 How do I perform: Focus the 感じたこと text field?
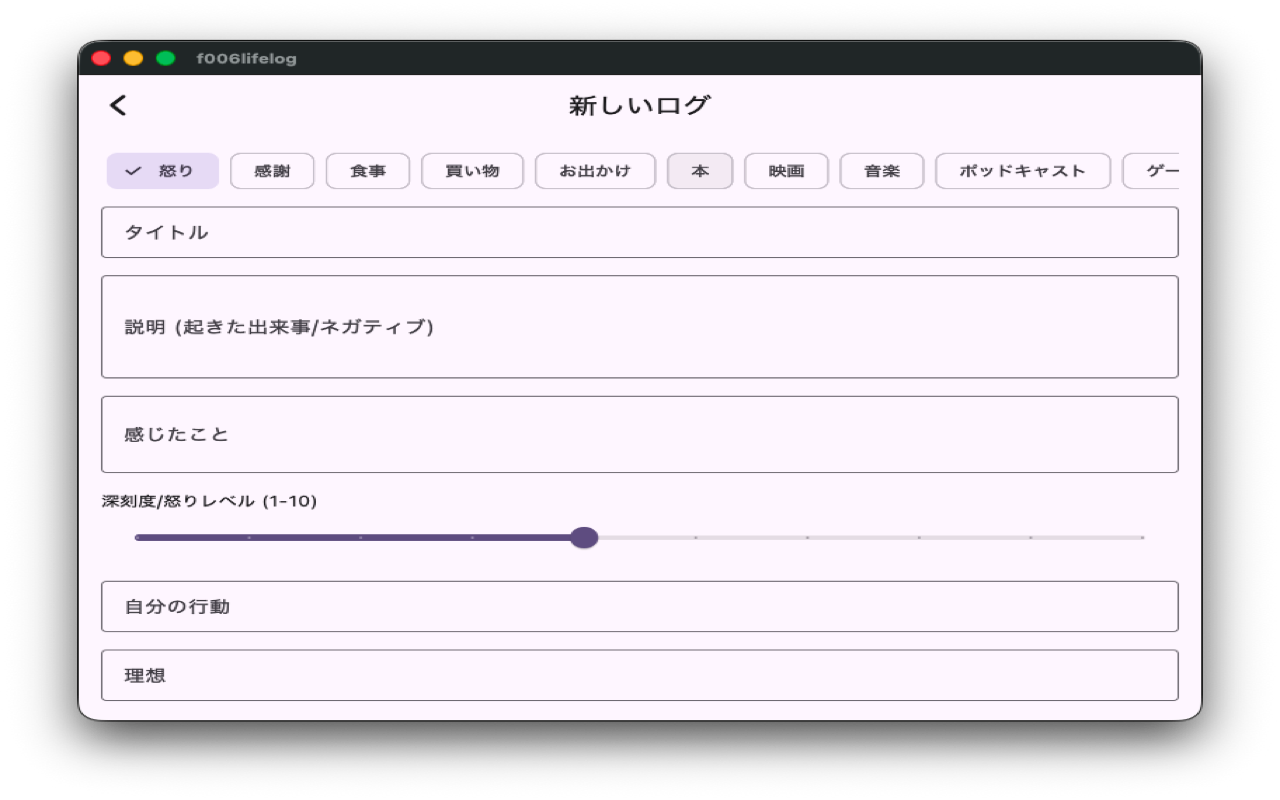(x=640, y=434)
